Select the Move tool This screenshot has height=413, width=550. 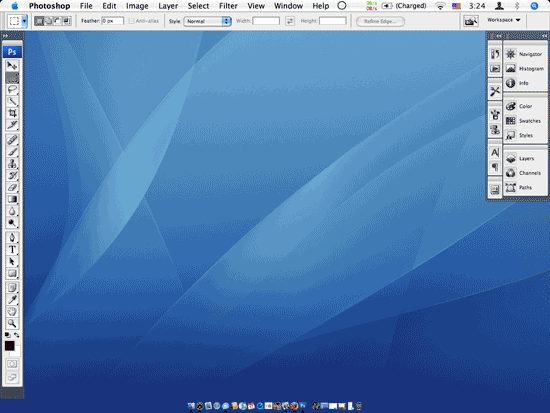[12, 66]
